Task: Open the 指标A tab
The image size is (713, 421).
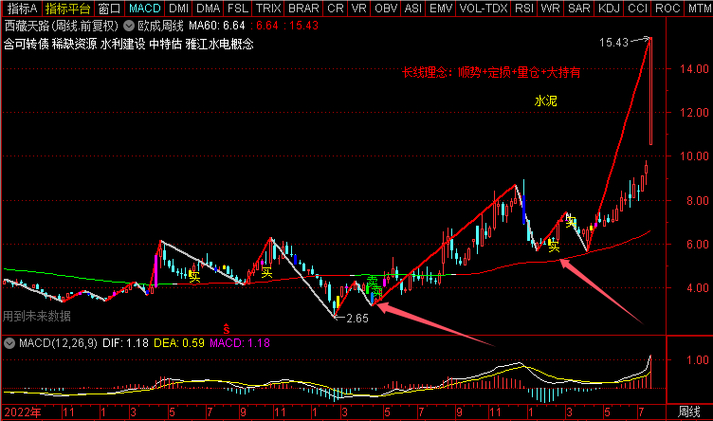Action: [x=20, y=8]
